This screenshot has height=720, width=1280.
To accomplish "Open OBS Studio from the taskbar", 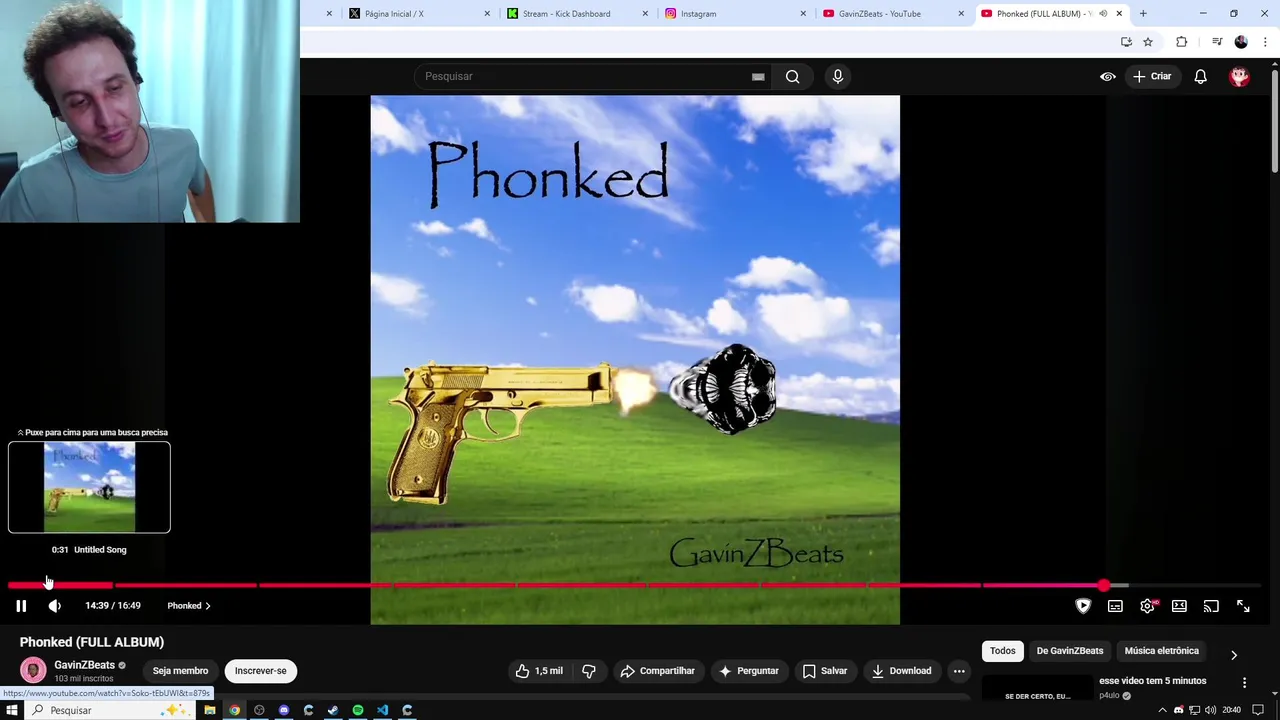I will [x=259, y=711].
